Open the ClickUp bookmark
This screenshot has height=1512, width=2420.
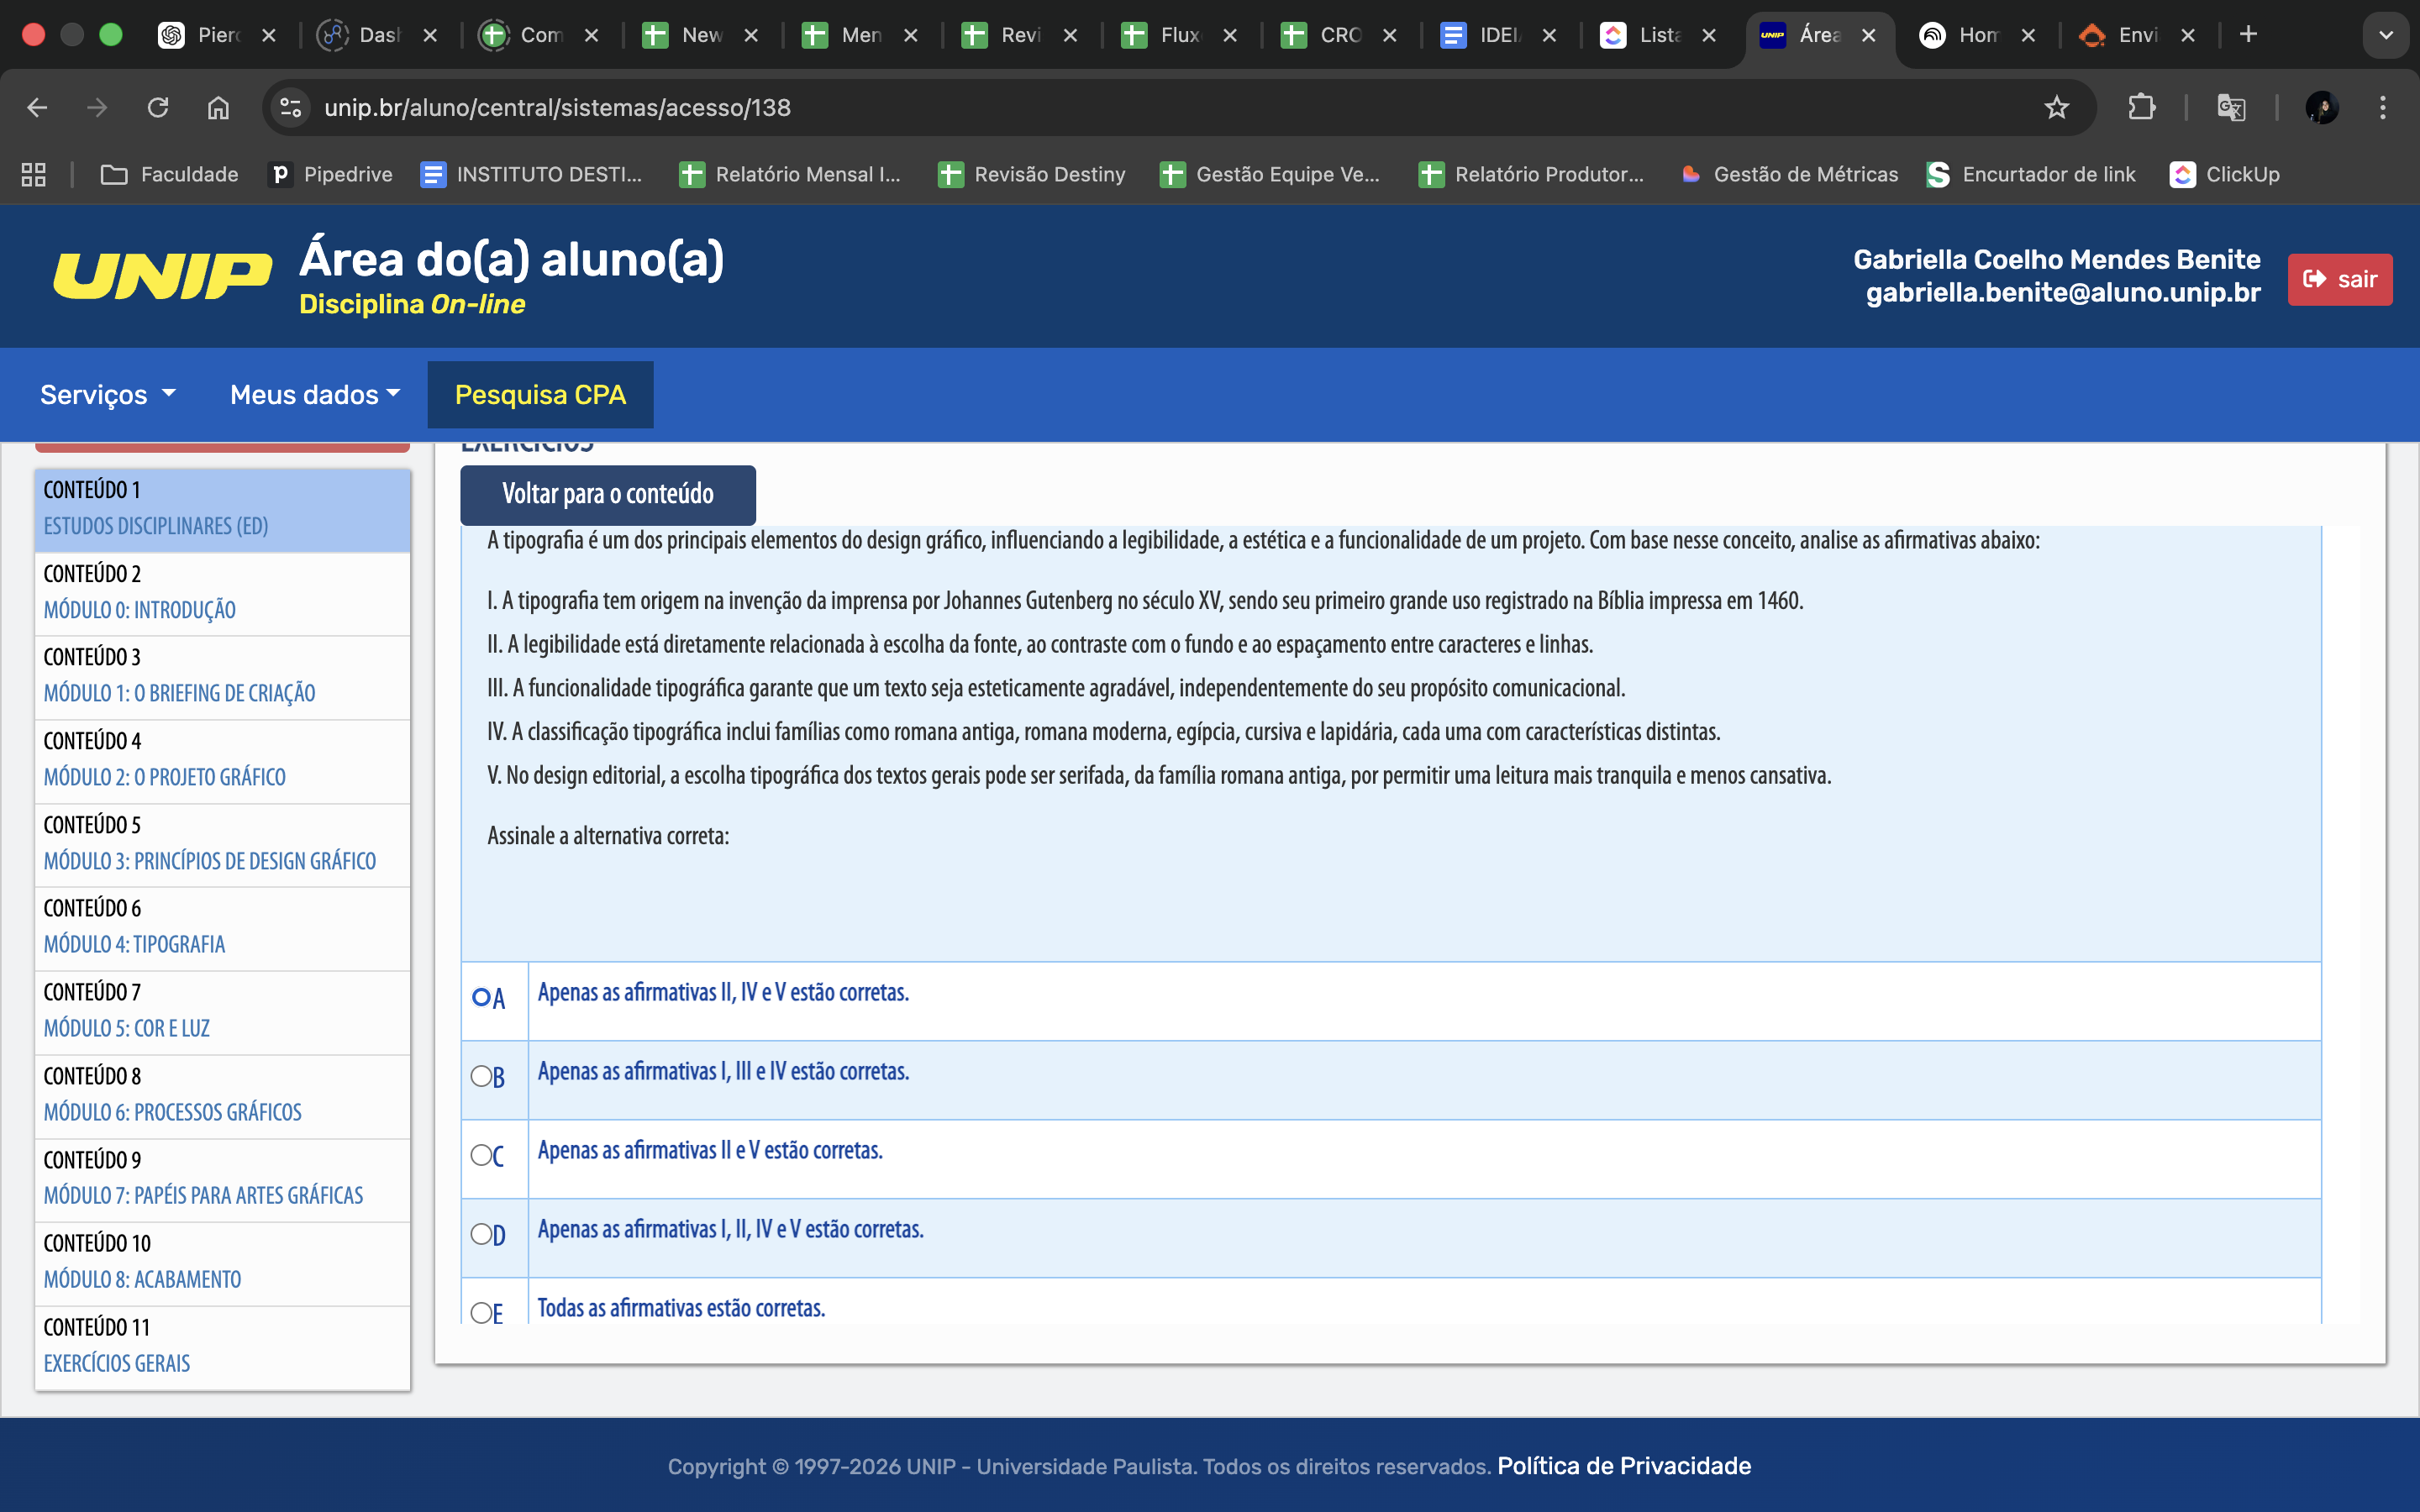click(x=2224, y=174)
